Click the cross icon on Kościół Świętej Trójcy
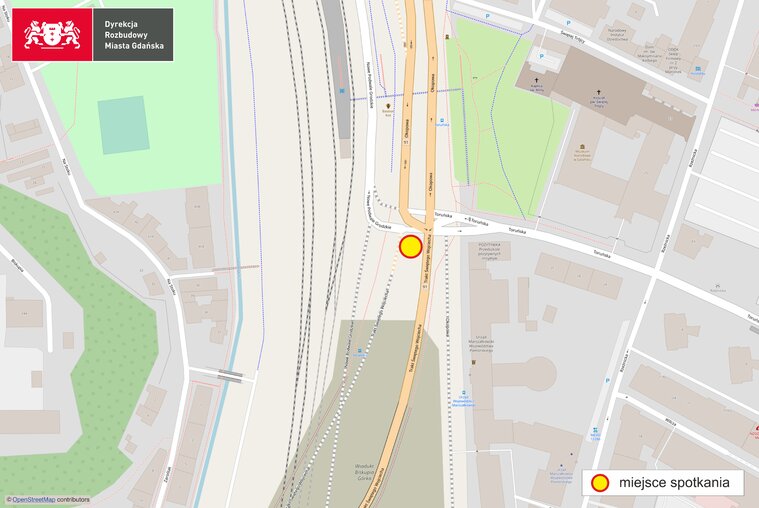Viewport: 759px width, 508px height. click(x=598, y=92)
